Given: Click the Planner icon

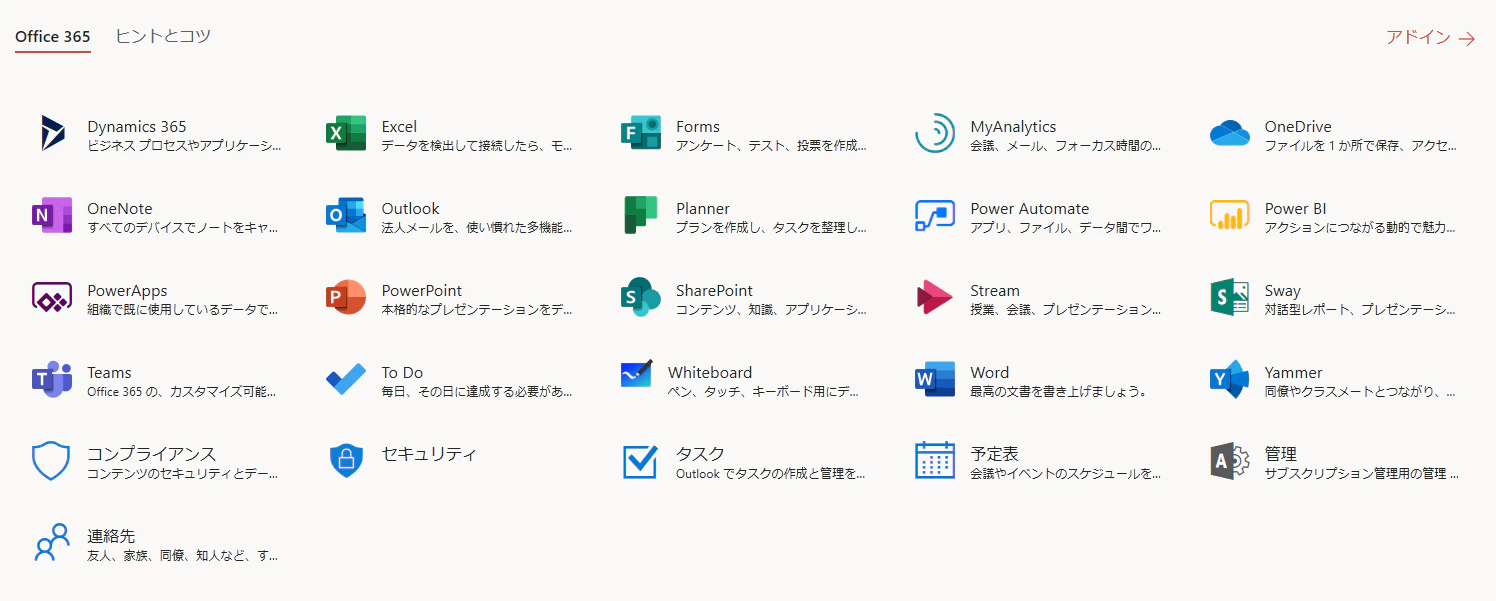Looking at the screenshot, I should click(x=640, y=215).
